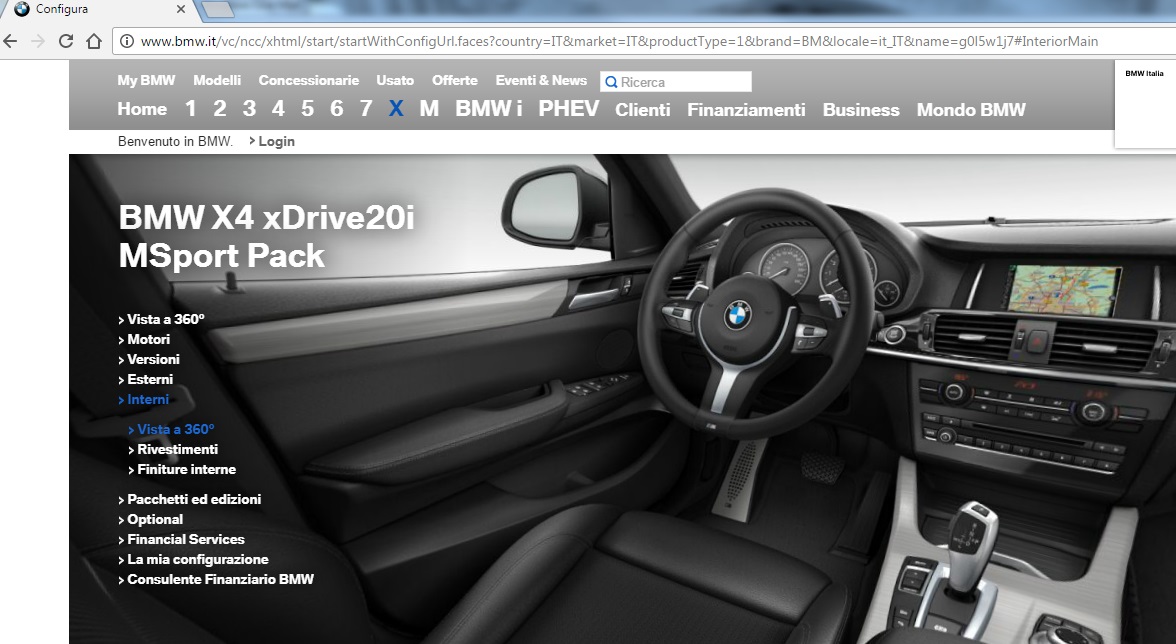Open Finanziamenti section
Screen dimensions: 1176x644
click(746, 110)
